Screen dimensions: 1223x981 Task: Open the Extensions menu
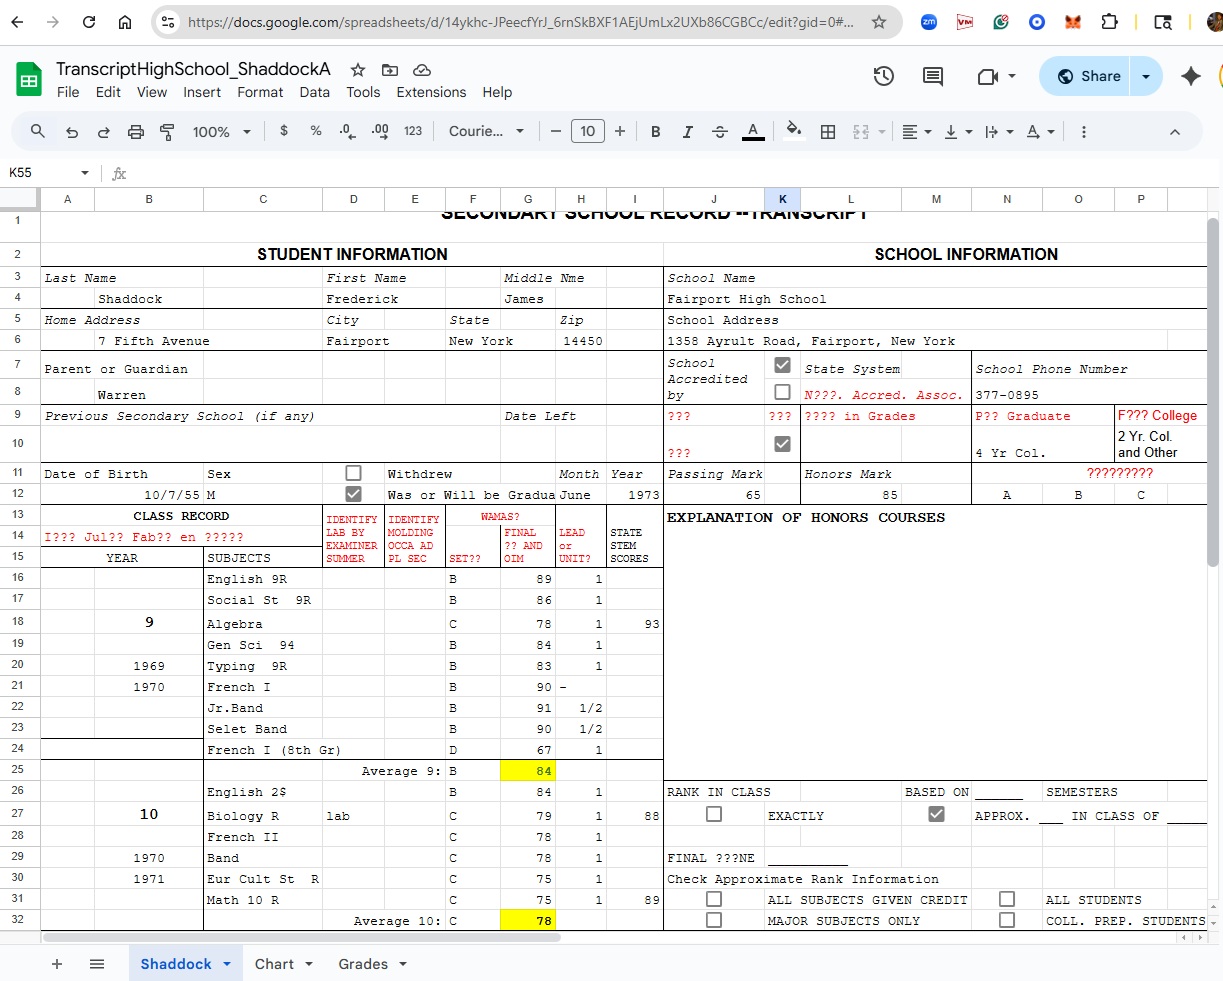[x=431, y=92]
